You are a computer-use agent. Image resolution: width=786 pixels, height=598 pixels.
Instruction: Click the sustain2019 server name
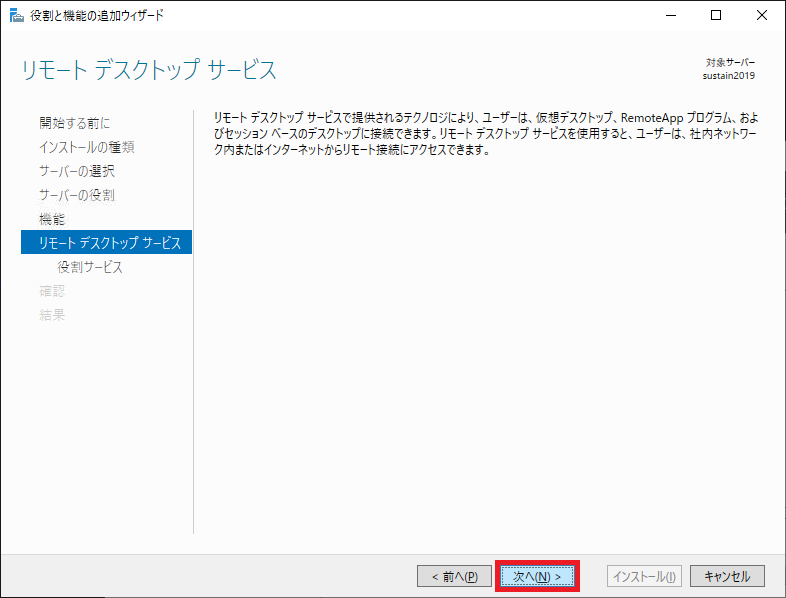[728, 76]
